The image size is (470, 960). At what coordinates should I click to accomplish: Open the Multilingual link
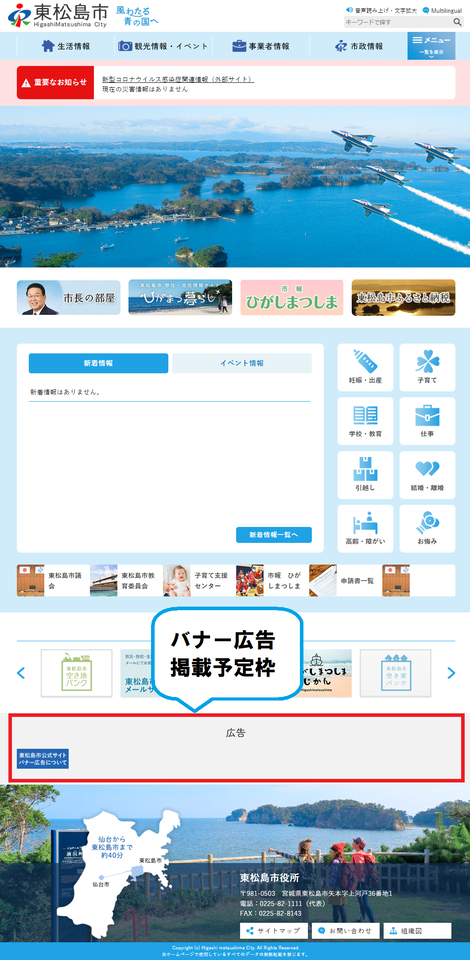click(442, 10)
